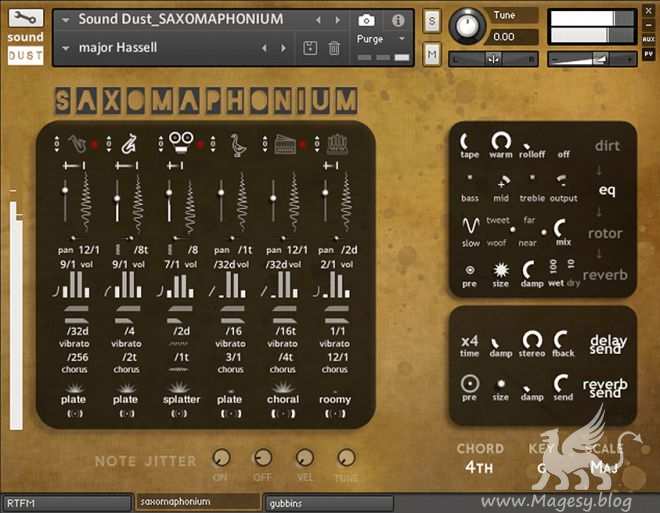This screenshot has width=660, height=513.
Task: Toggle red dot beside owl-face icon
Action: pyautogui.click(x=201, y=145)
